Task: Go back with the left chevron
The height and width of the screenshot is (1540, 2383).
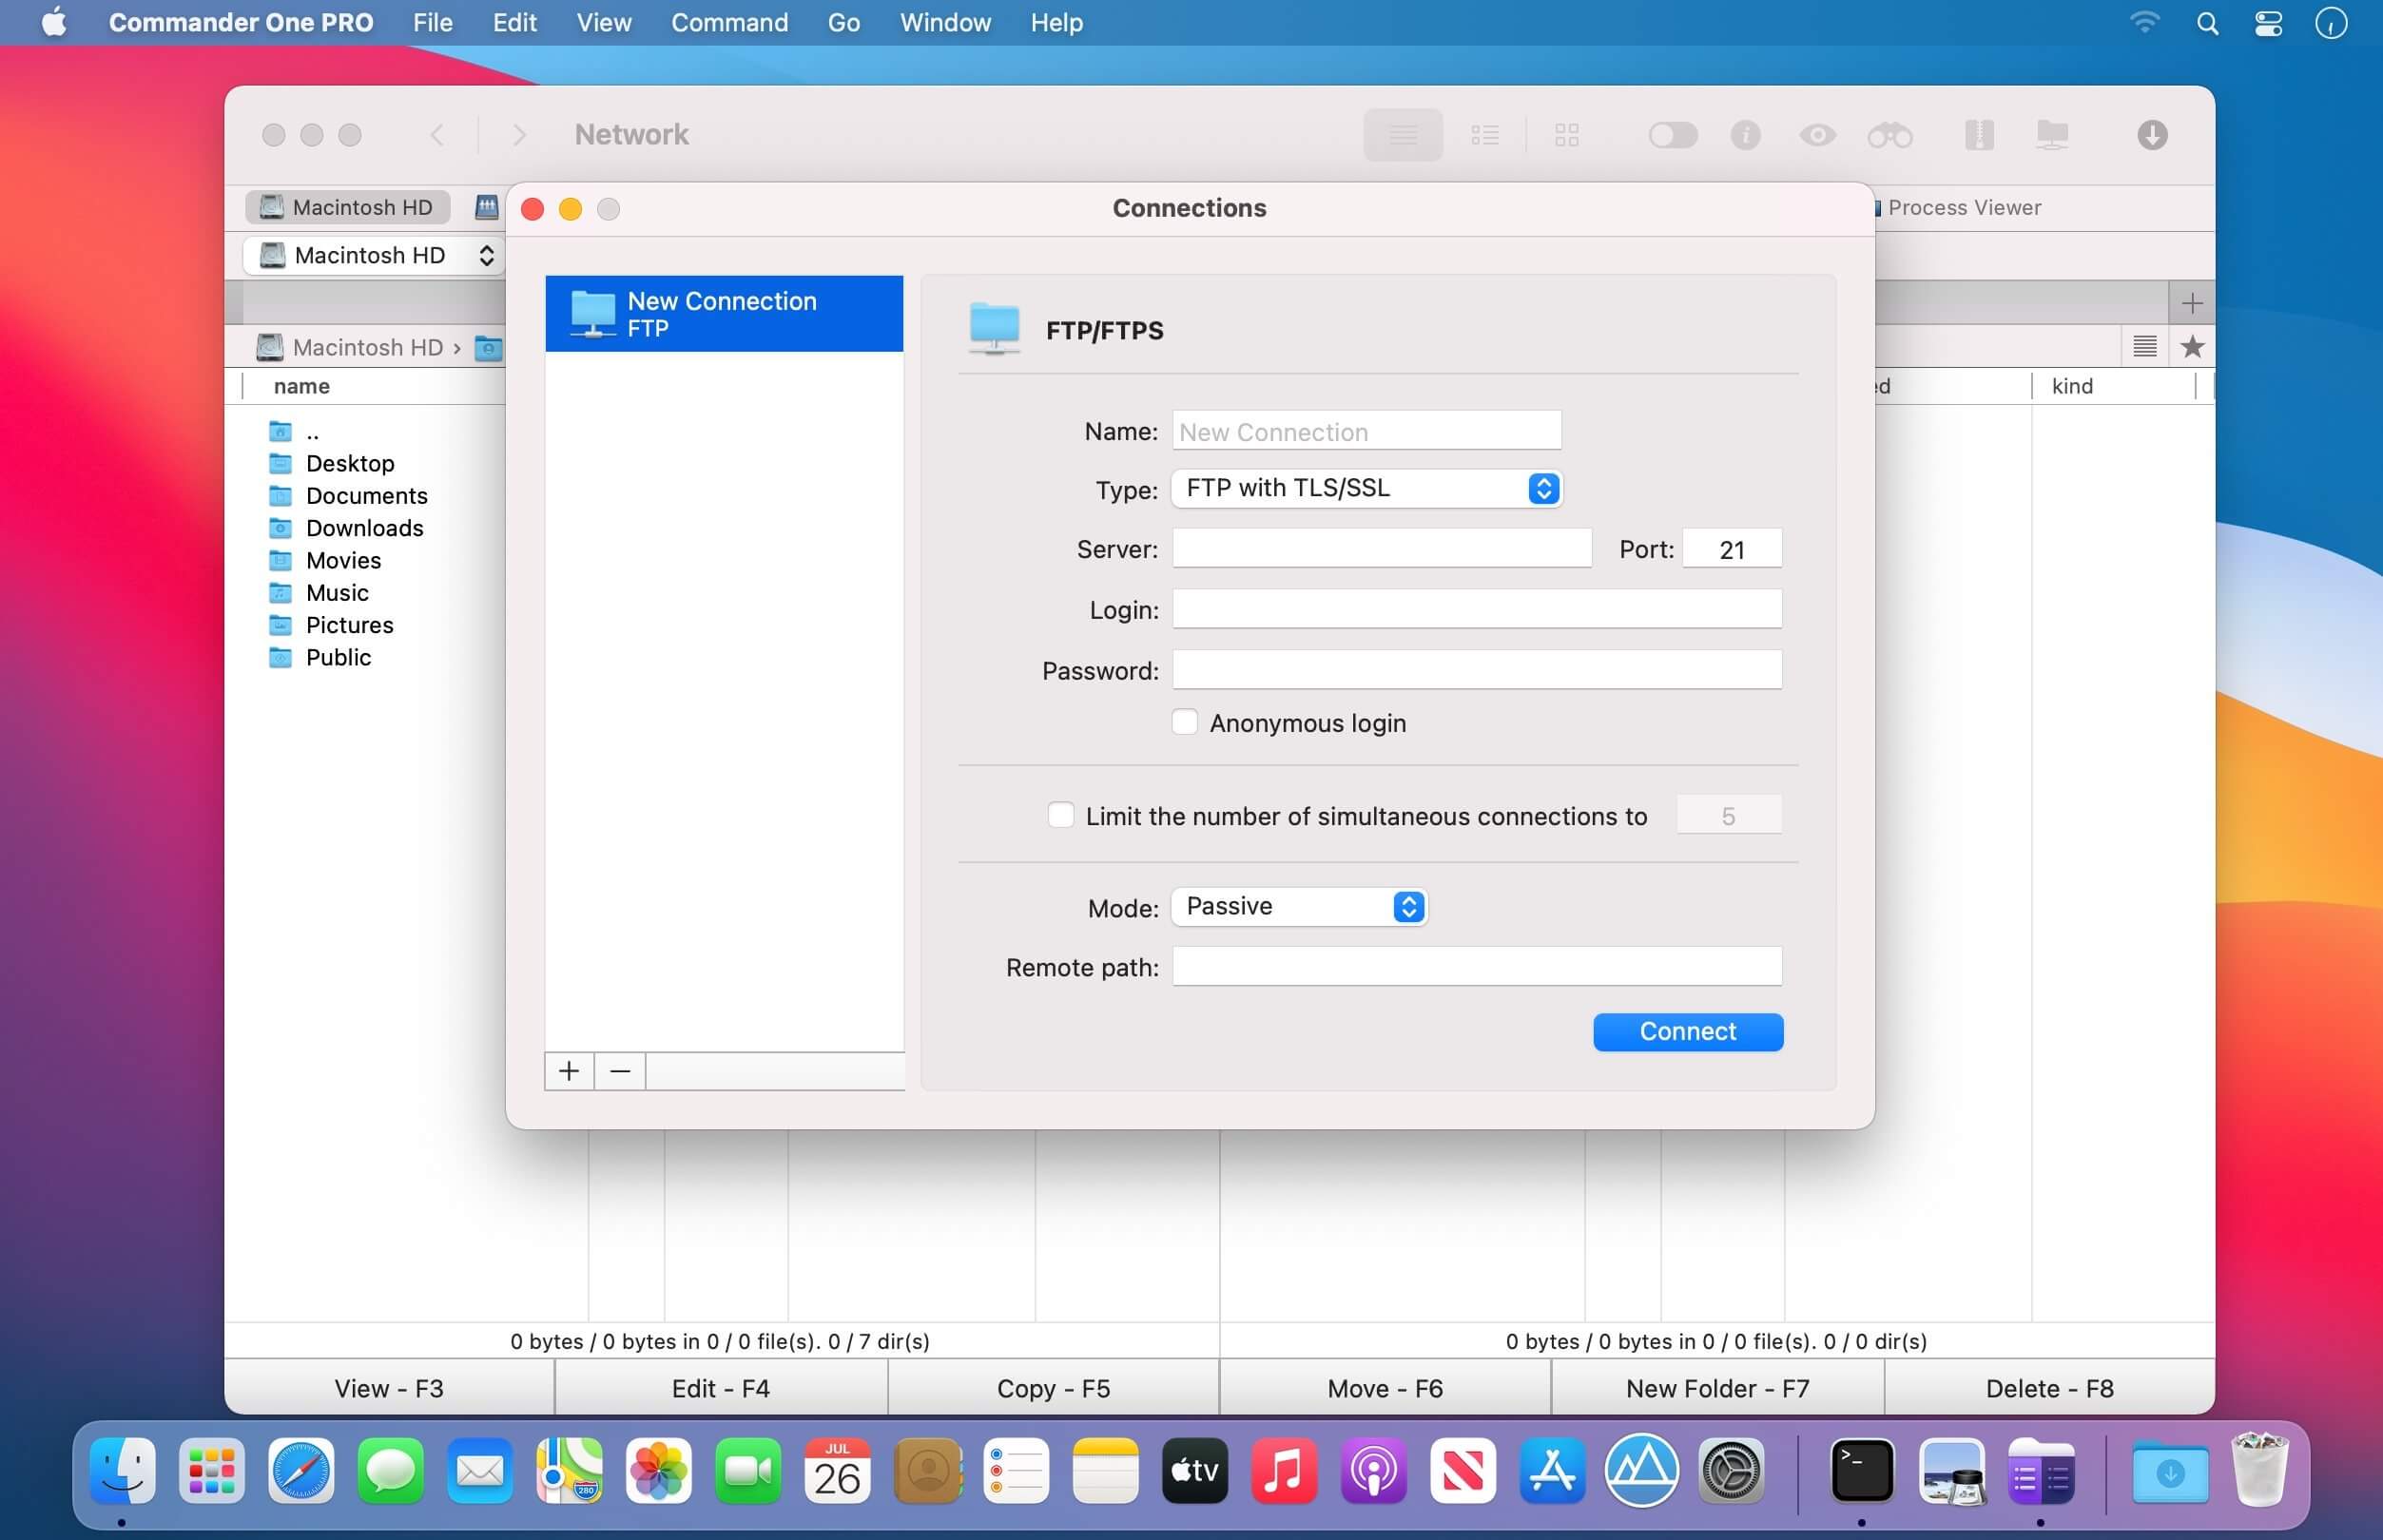Action: [437, 135]
